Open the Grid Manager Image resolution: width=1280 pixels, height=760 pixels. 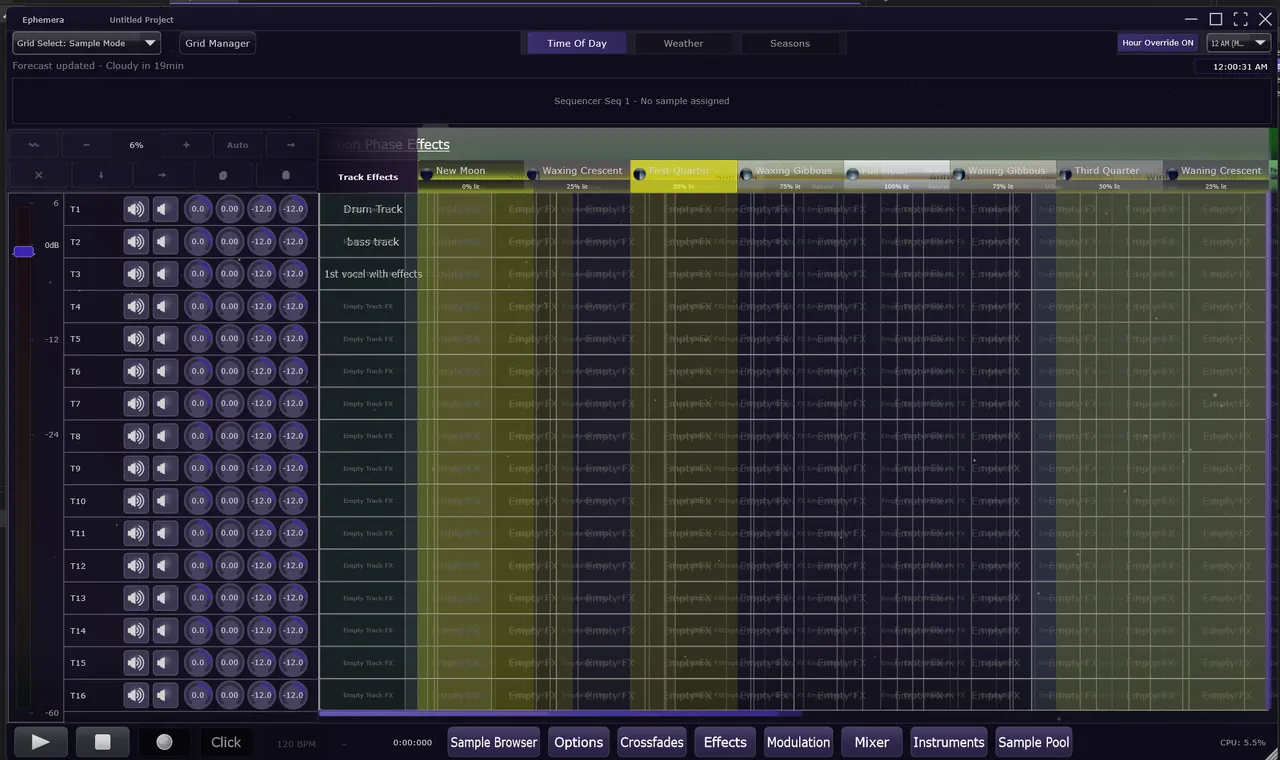pos(217,43)
